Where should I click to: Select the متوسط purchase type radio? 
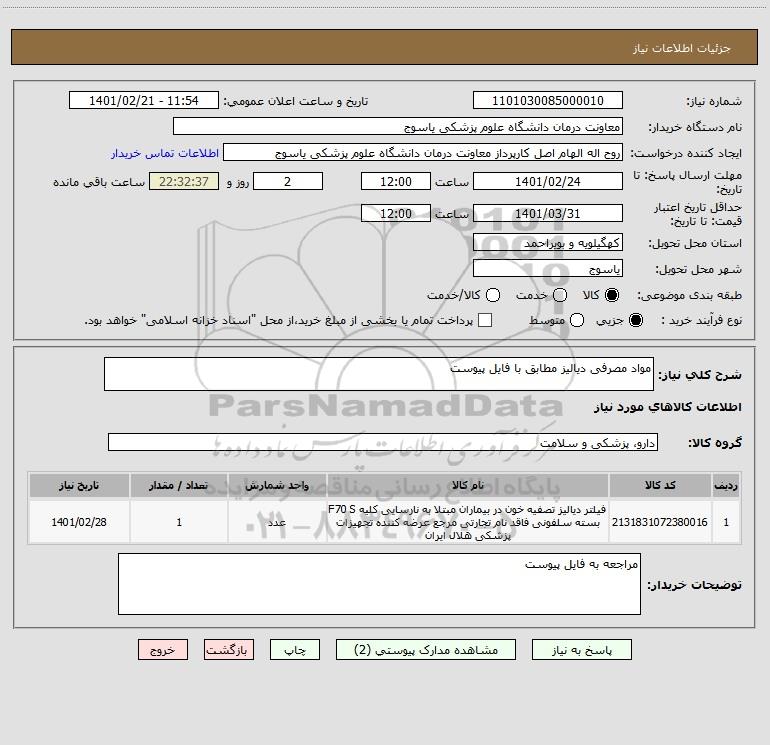tap(577, 320)
